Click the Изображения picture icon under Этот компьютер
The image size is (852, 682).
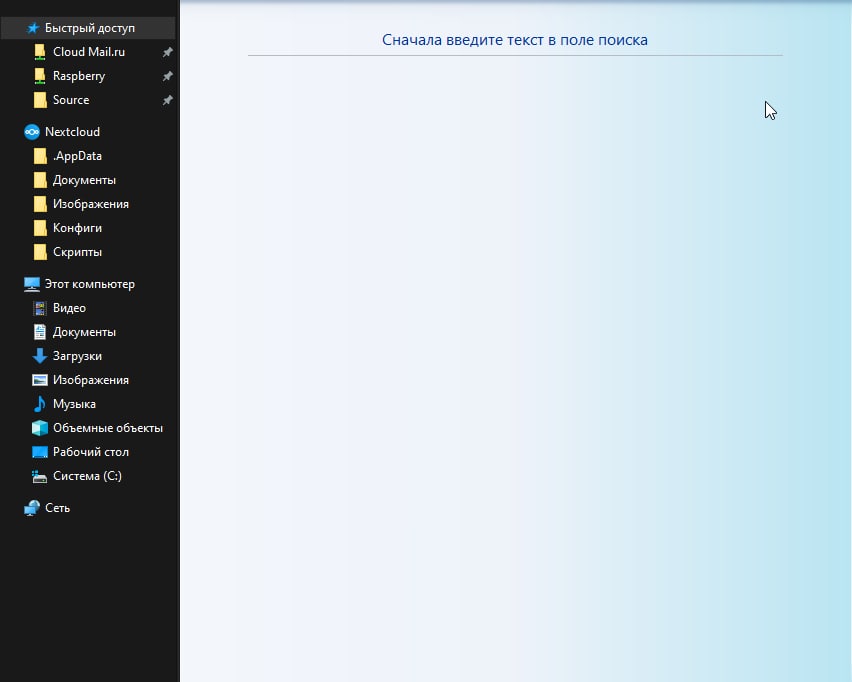pos(40,380)
